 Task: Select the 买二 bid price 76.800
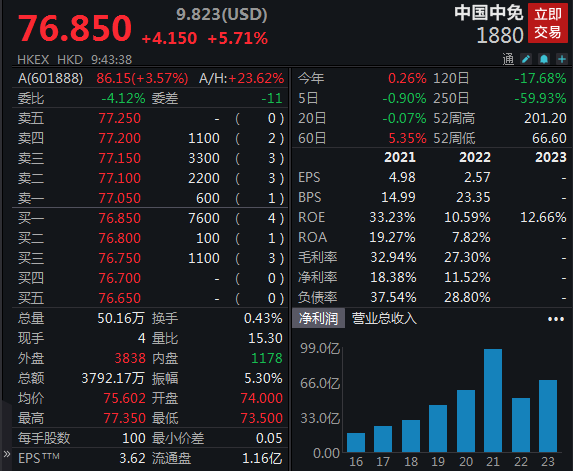pyautogui.click(x=119, y=238)
